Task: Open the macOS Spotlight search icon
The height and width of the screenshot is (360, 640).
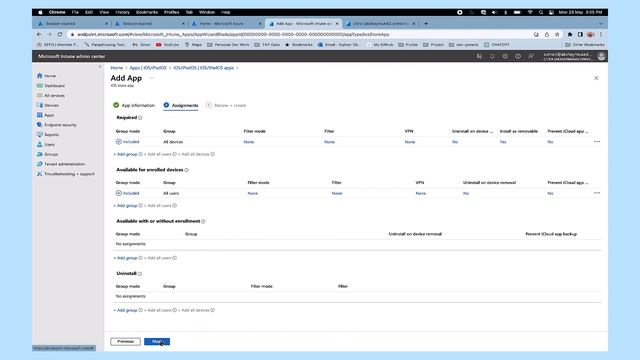Action: [541, 12]
